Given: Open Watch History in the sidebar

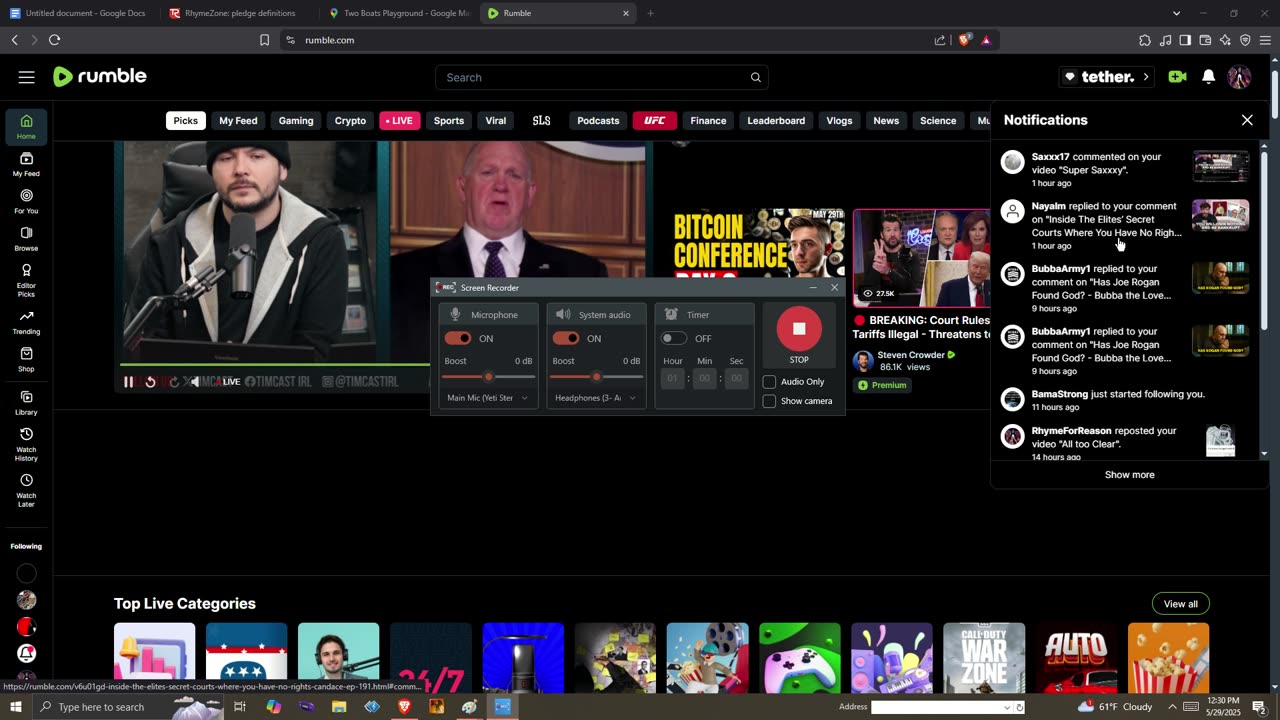Looking at the screenshot, I should [26, 445].
